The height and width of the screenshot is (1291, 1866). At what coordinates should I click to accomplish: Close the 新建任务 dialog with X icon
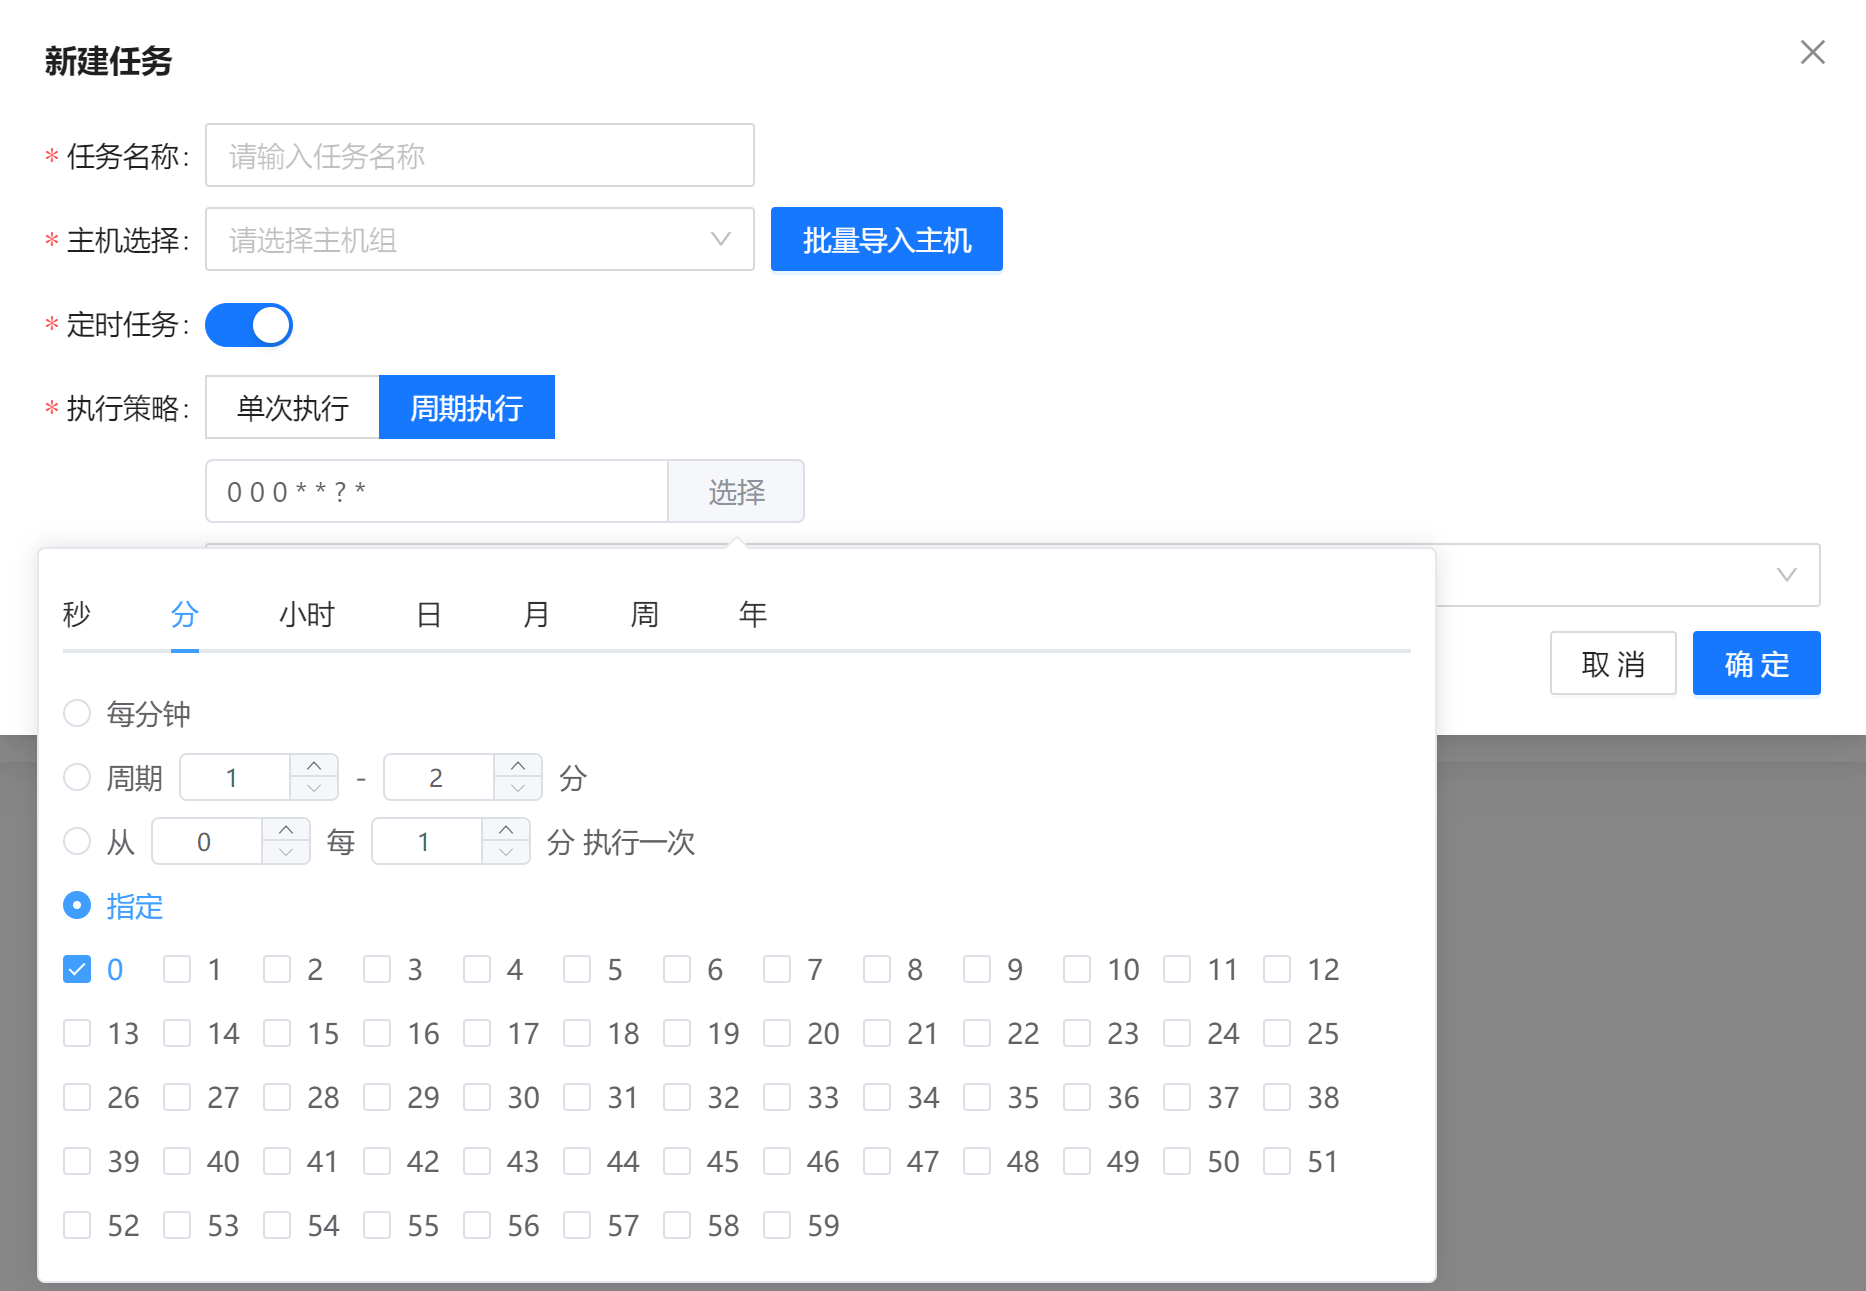point(1812,52)
